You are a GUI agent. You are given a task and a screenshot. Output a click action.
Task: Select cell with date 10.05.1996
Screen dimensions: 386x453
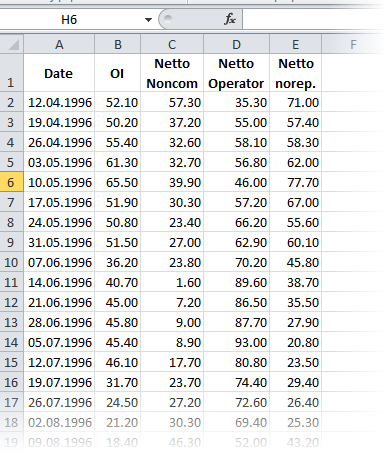point(59,182)
